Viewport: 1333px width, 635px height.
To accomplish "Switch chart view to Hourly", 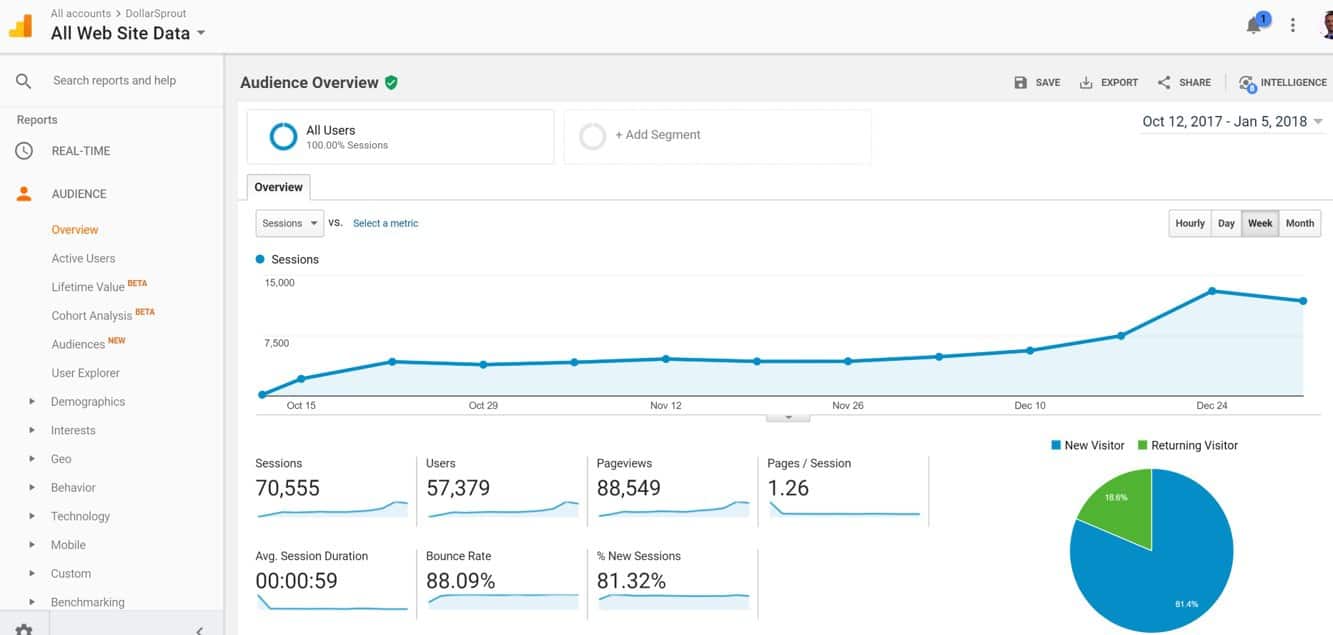I will [1189, 223].
